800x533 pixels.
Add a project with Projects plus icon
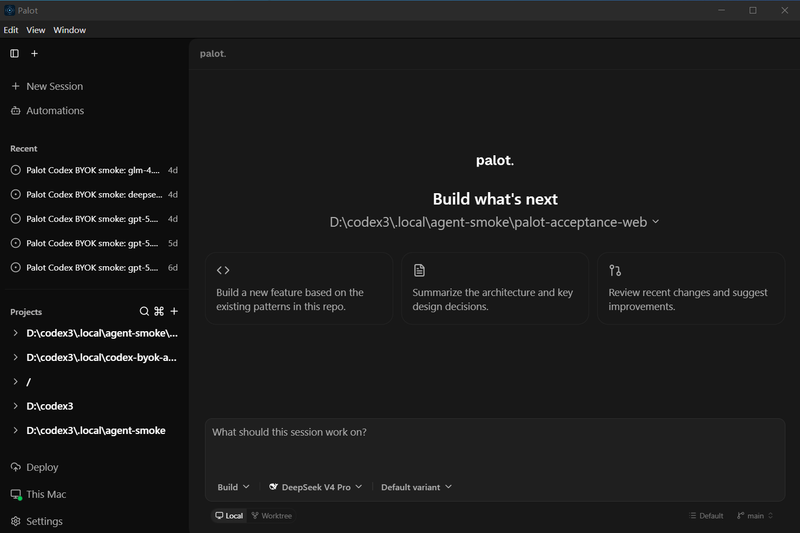(x=174, y=311)
